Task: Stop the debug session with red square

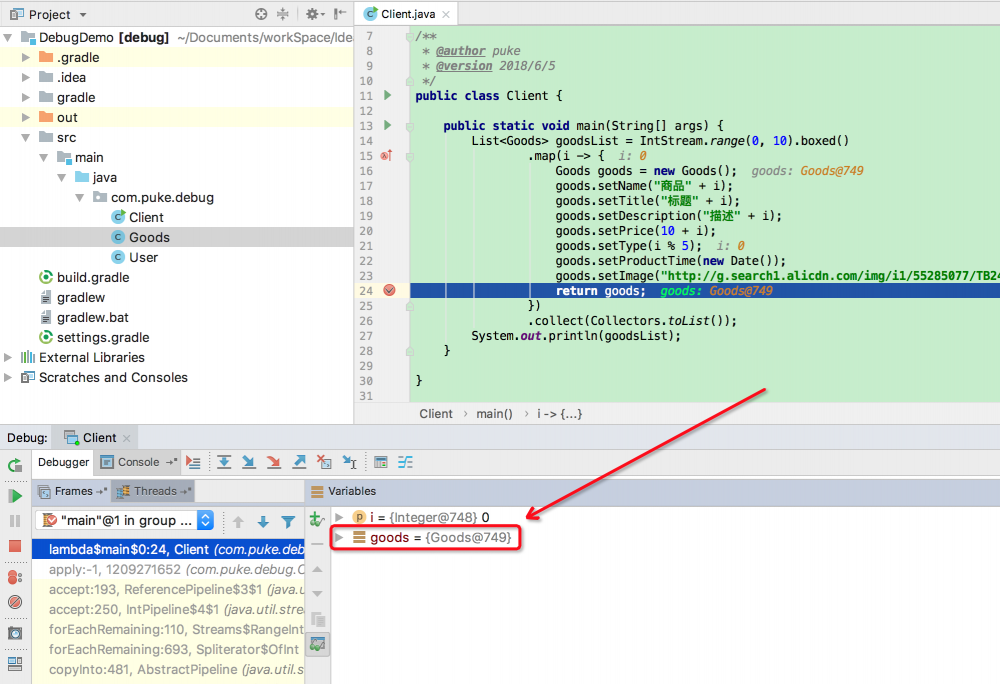Action: pos(15,546)
